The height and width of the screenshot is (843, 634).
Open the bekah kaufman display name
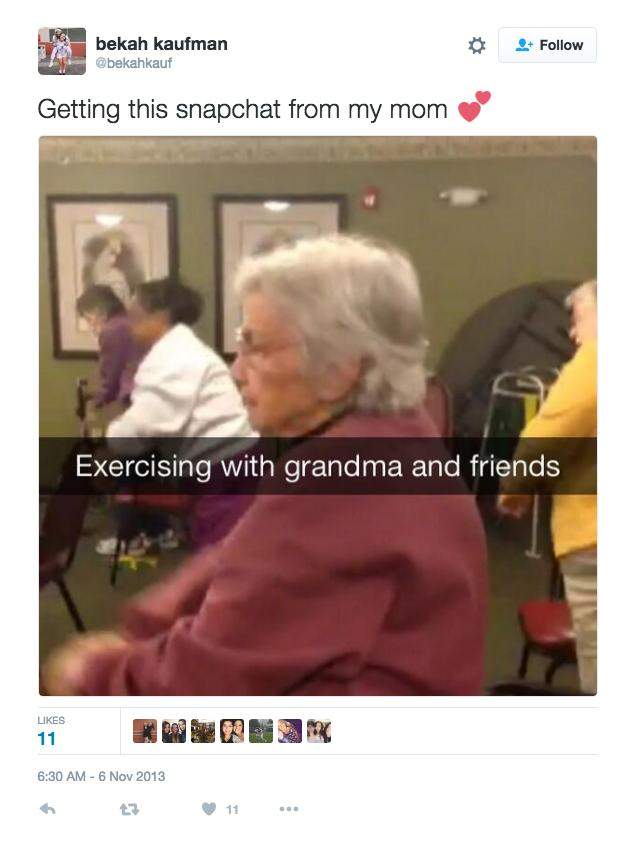[161, 44]
